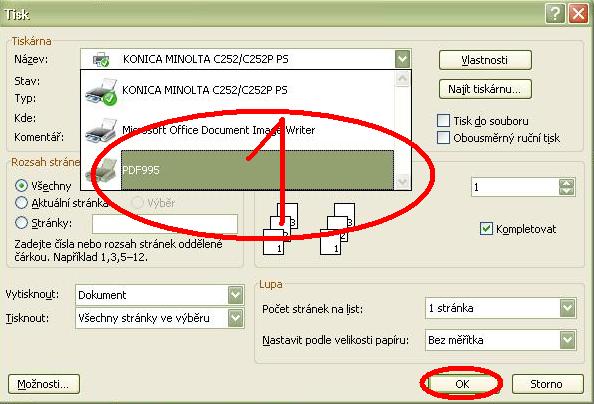Expand the Nastavit podle velikosti papíru dropdown
Screen dimensions: 594x404
(567, 340)
